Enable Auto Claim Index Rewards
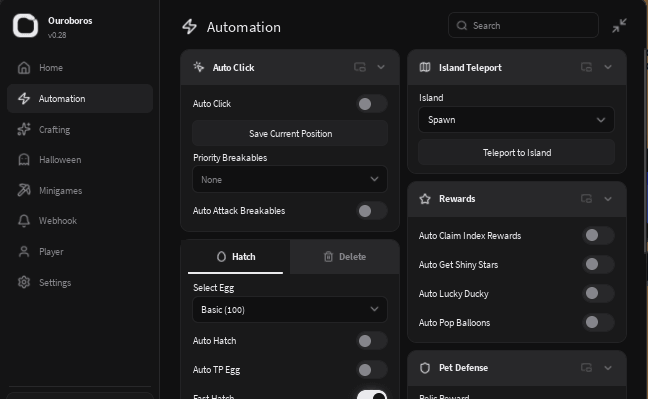The image size is (648, 399). tap(598, 235)
